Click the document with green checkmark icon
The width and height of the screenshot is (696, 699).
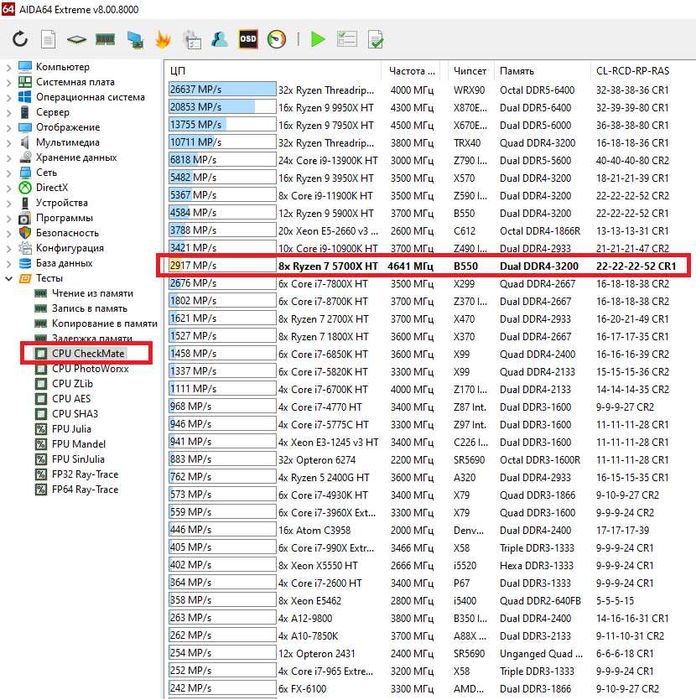coord(375,39)
